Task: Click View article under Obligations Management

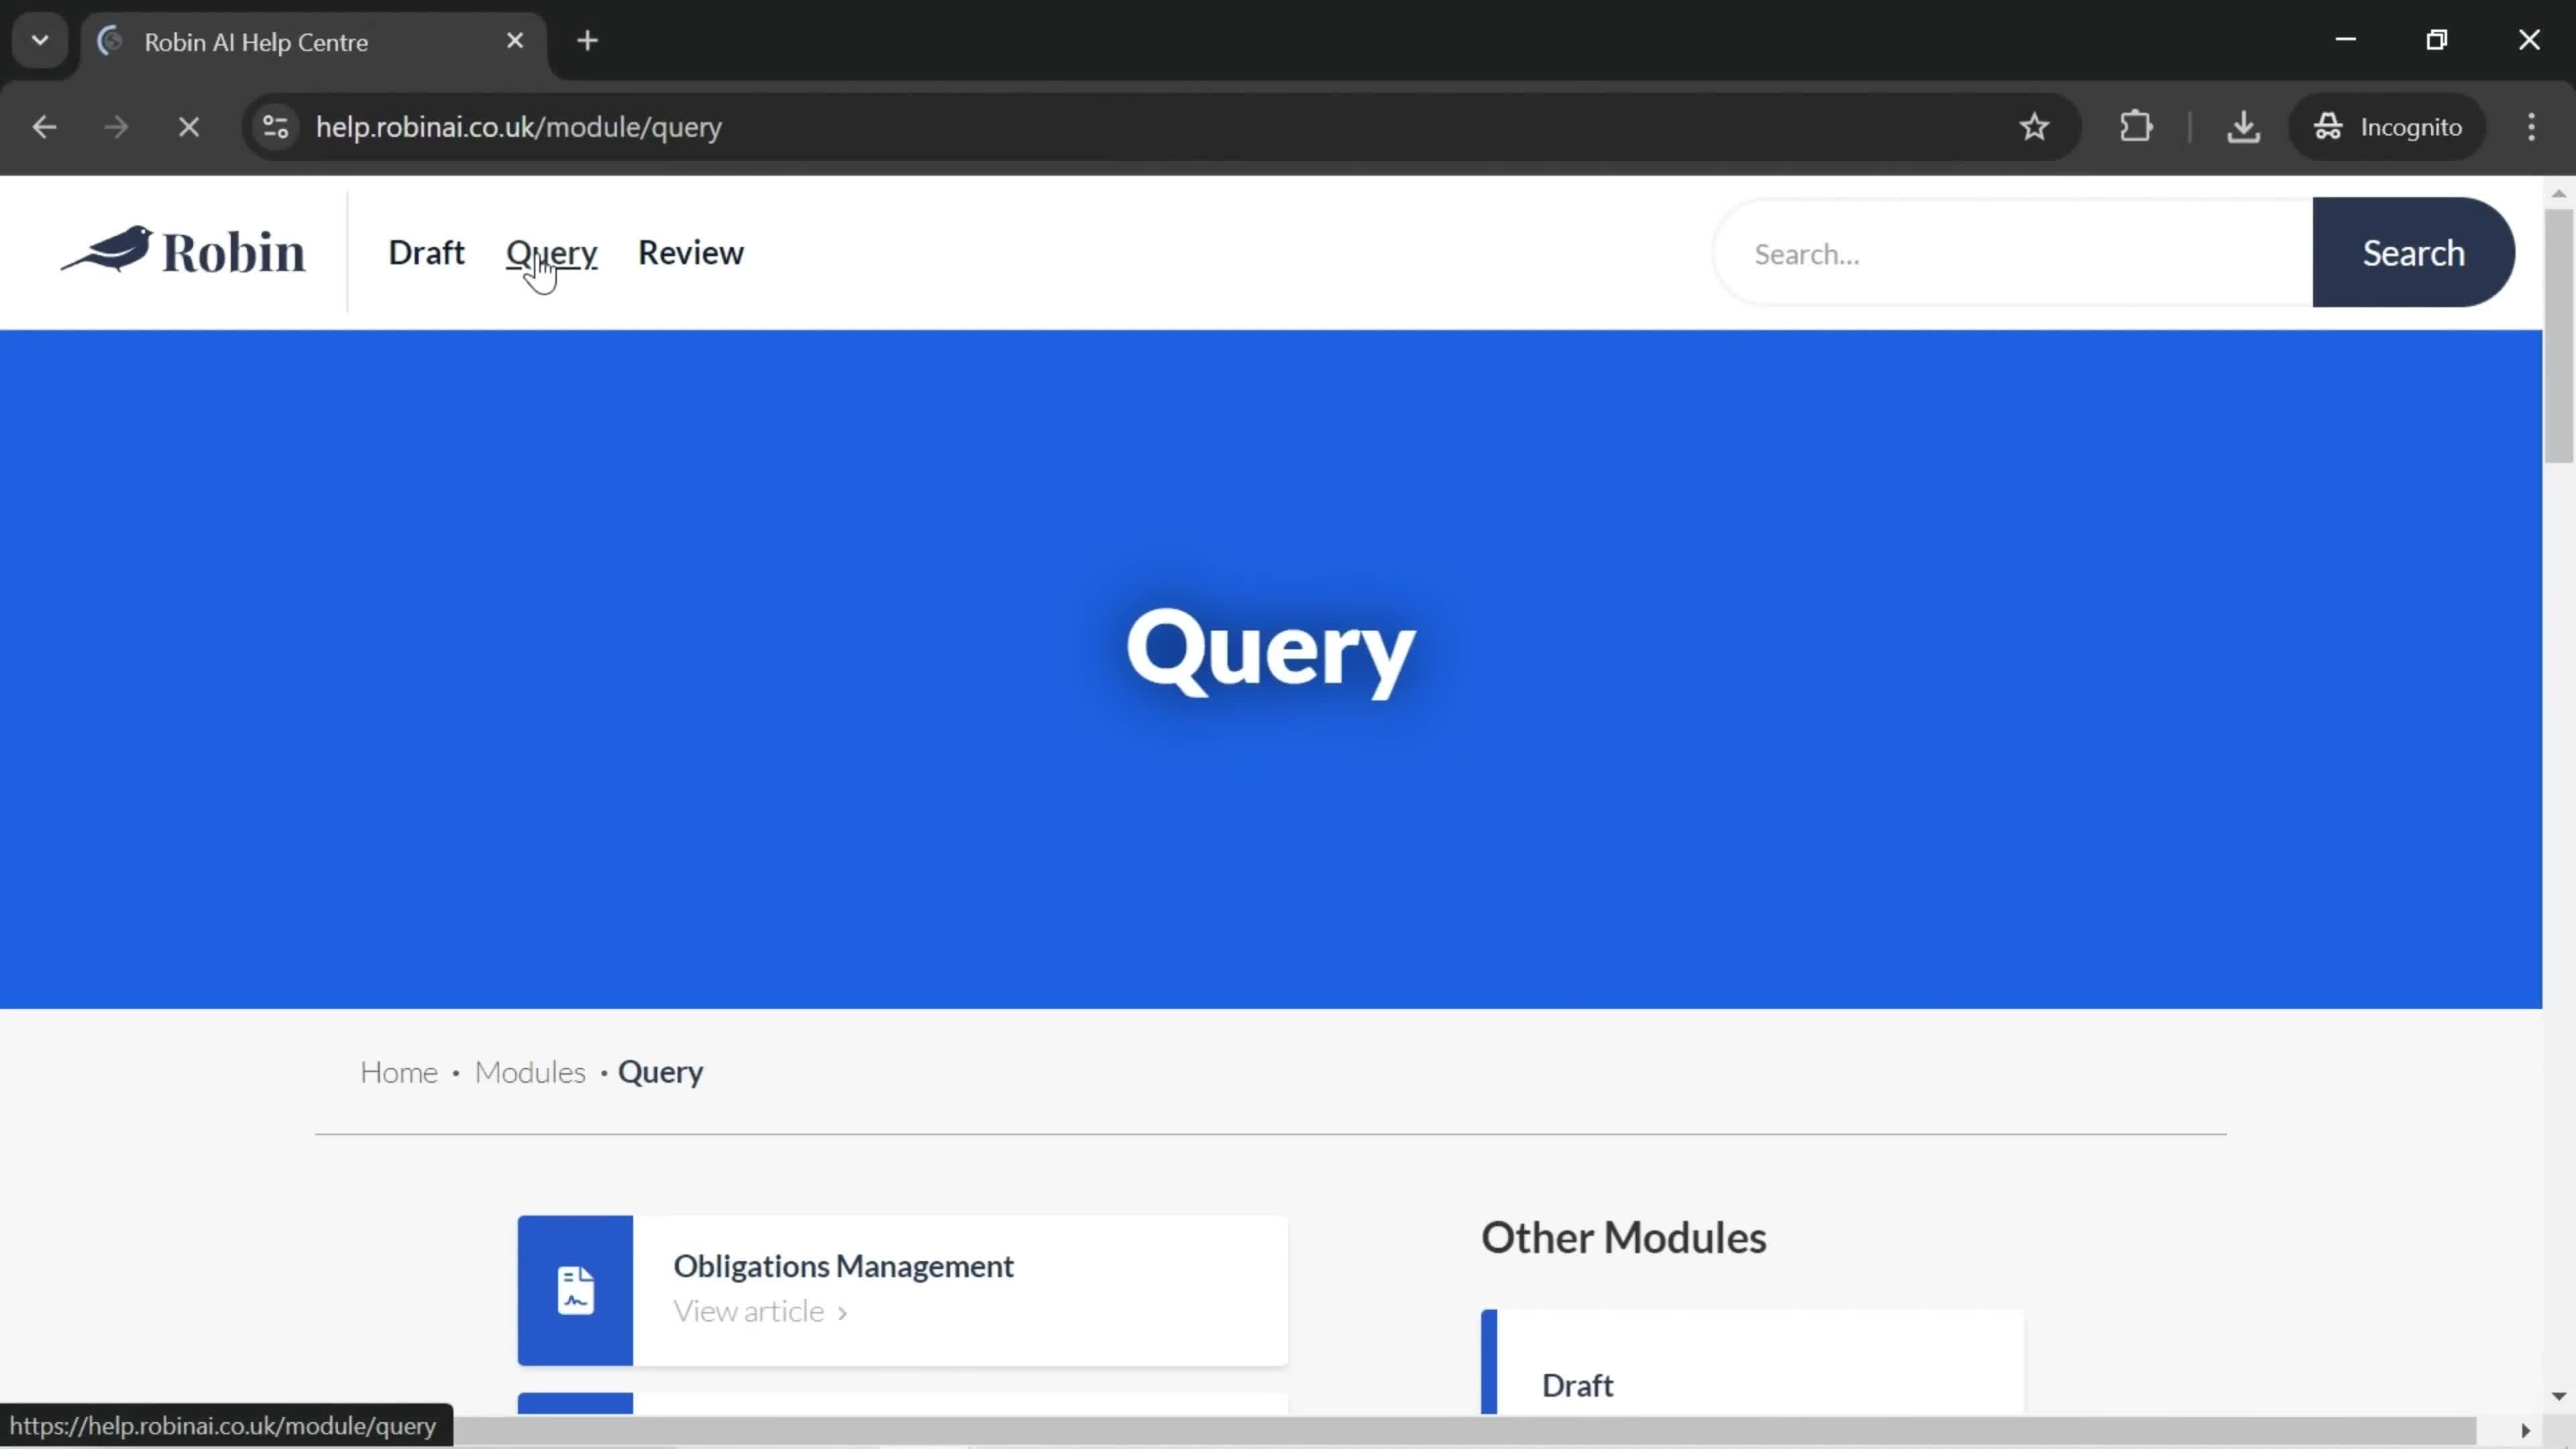Action: pyautogui.click(x=760, y=1311)
